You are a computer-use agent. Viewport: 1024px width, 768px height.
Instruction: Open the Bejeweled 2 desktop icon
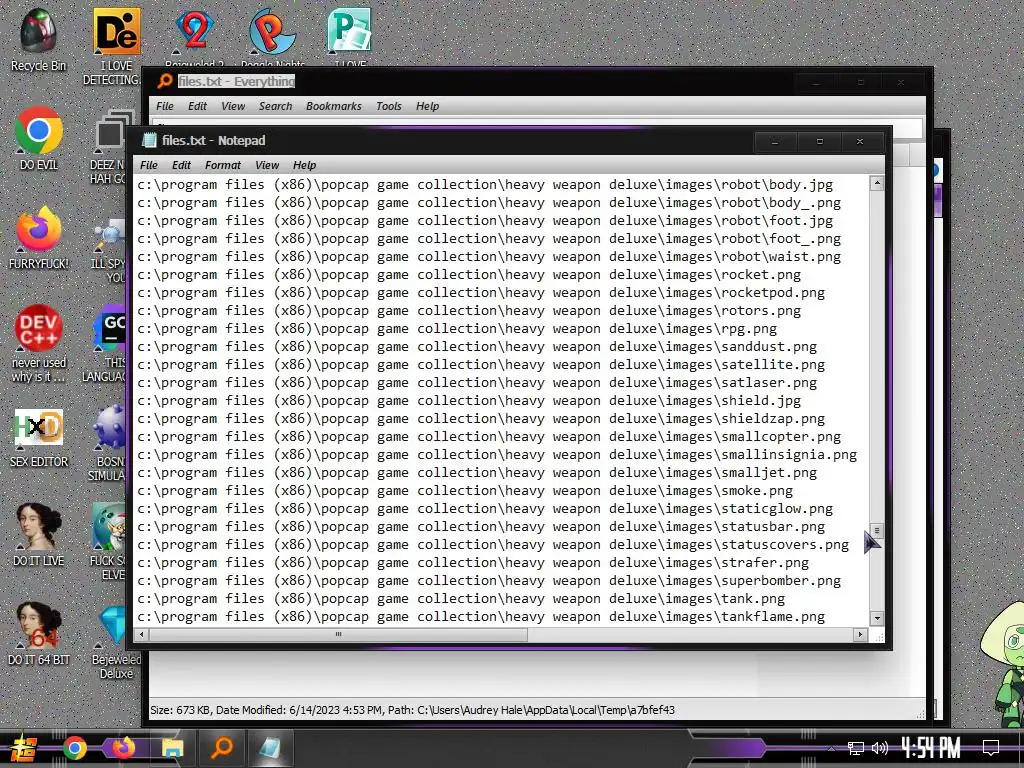click(194, 36)
